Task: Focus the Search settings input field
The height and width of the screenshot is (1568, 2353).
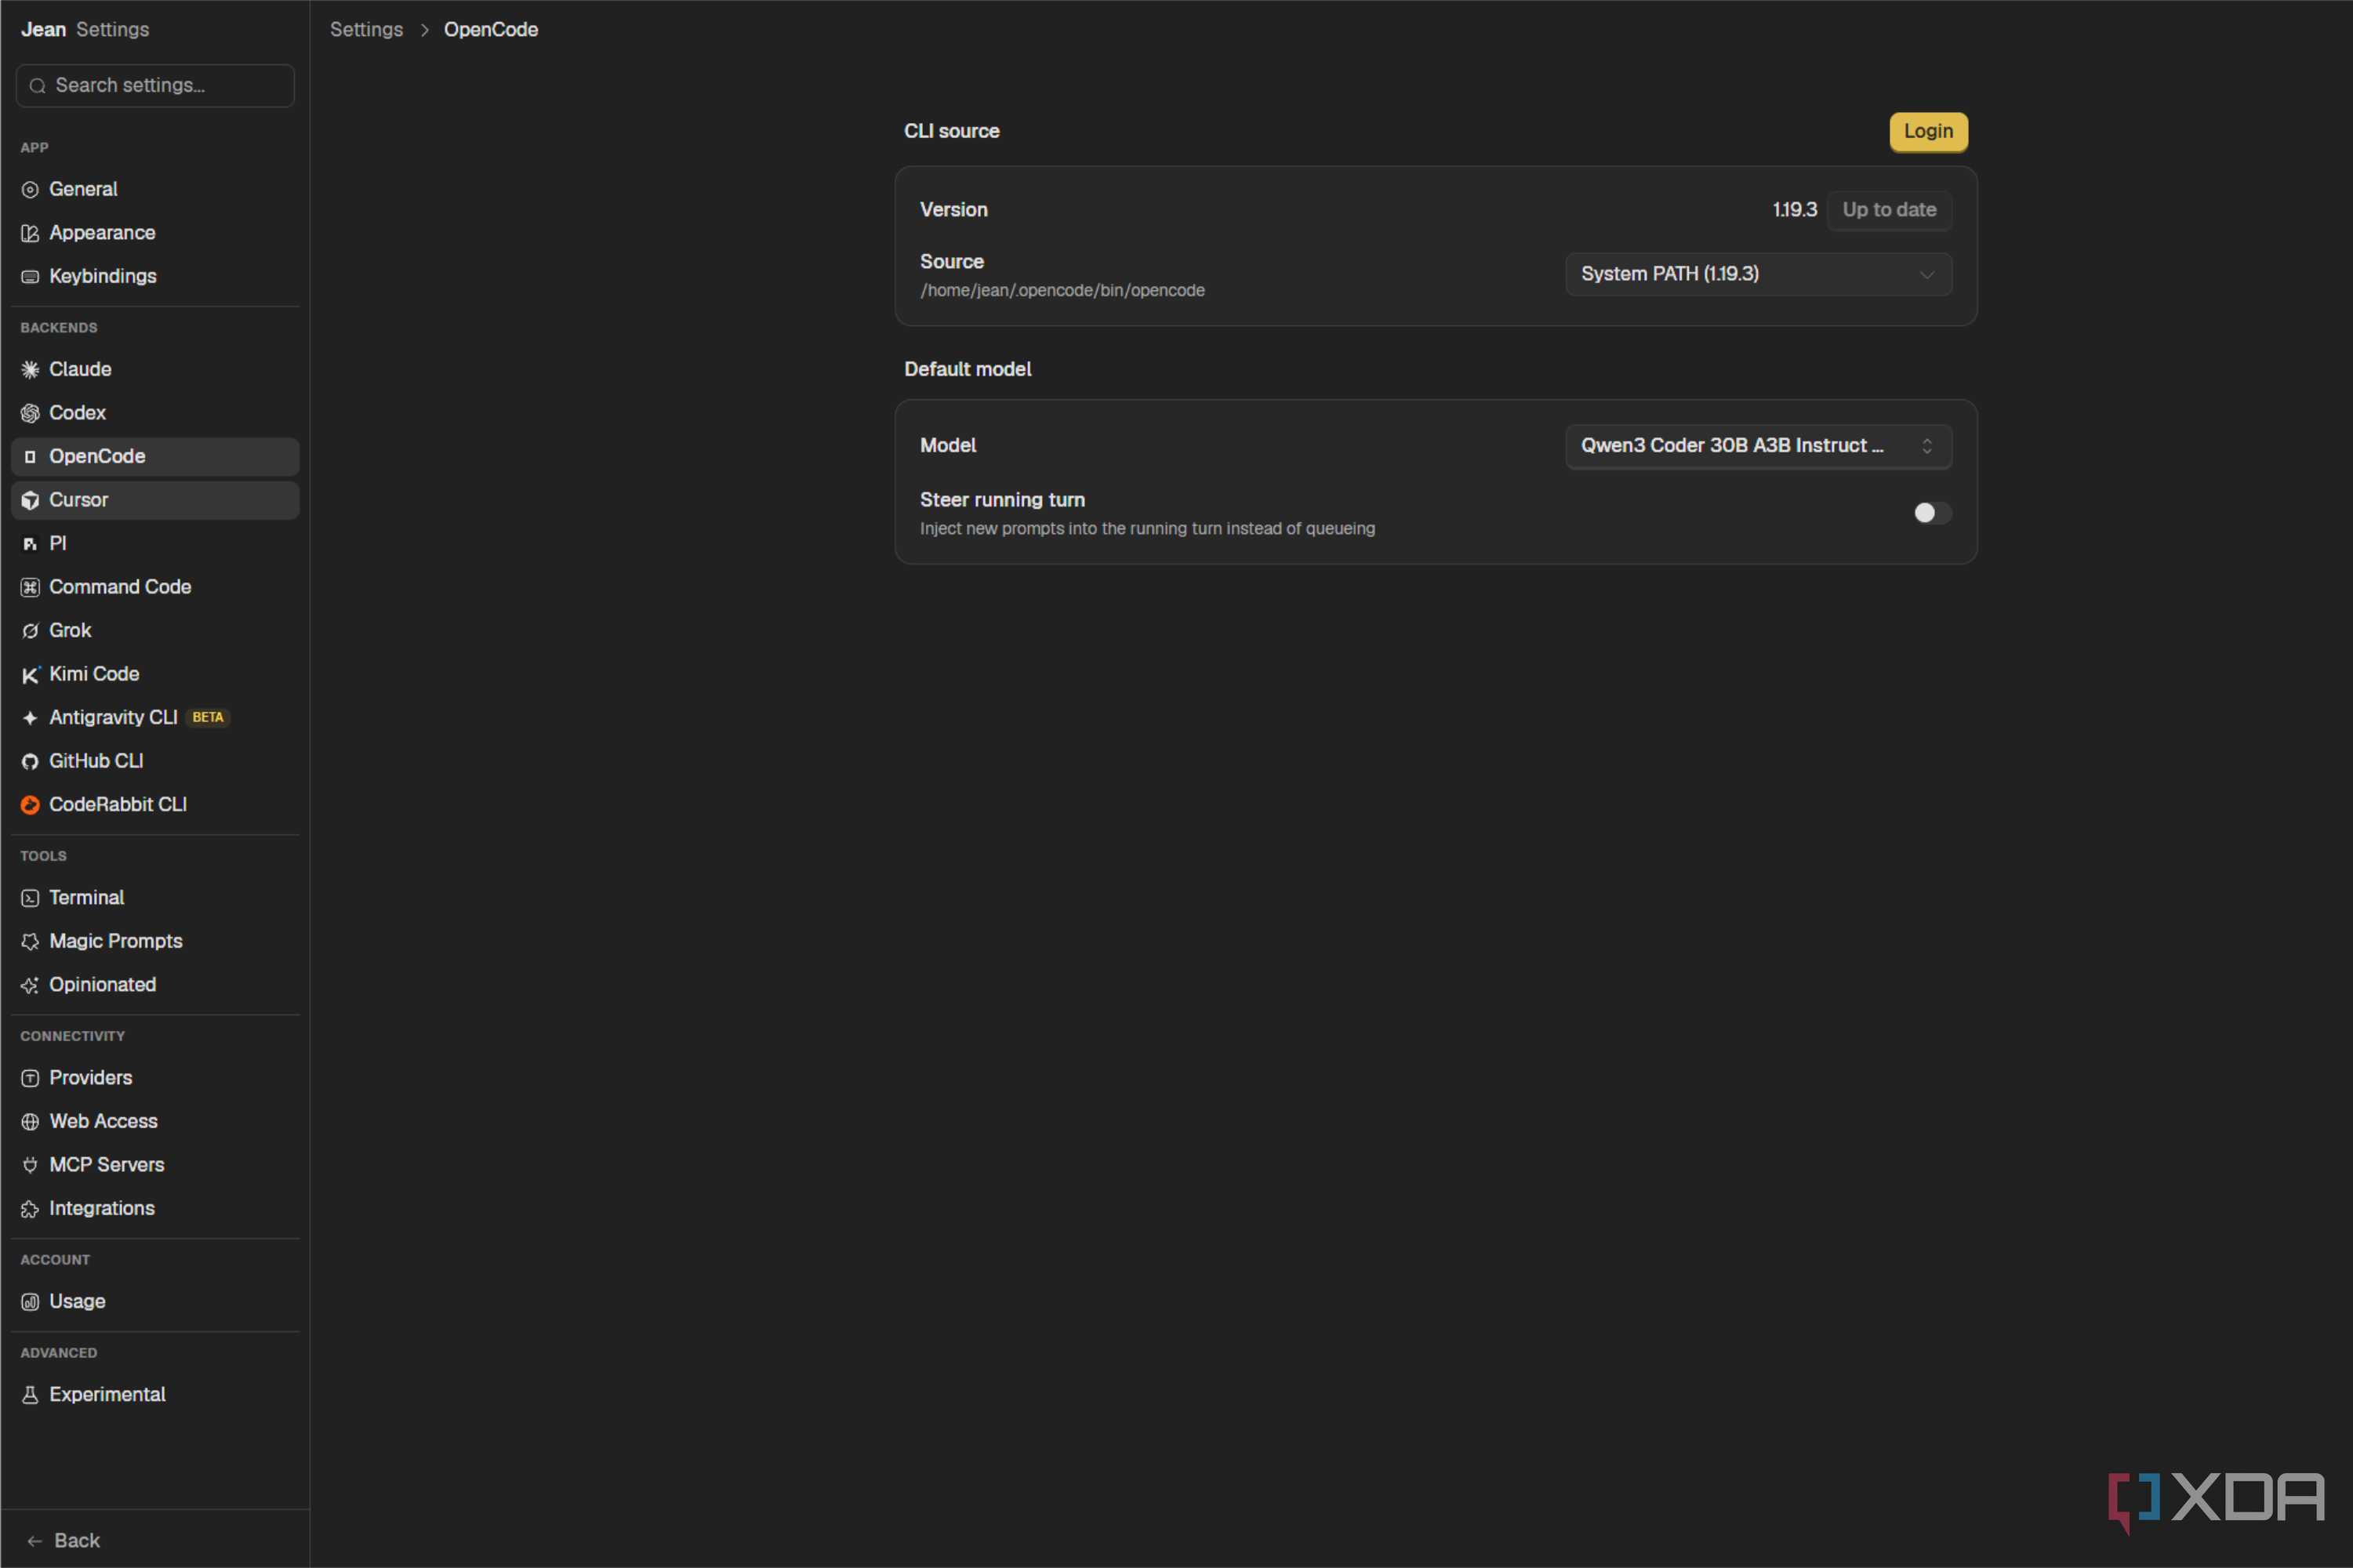Action: pos(155,86)
